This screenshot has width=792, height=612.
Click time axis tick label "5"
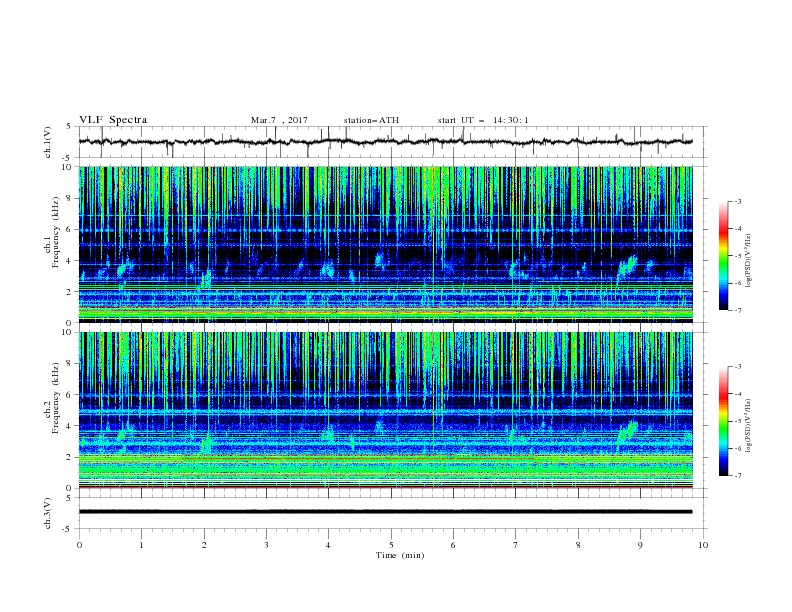coord(391,545)
